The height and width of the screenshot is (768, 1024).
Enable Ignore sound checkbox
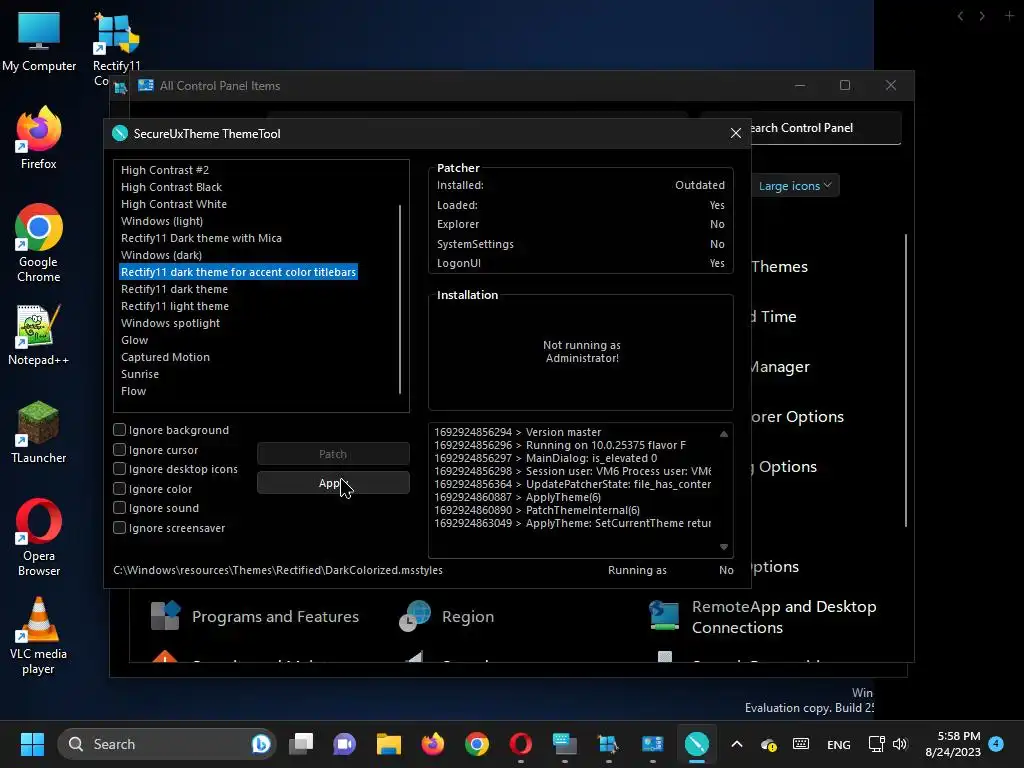120,507
